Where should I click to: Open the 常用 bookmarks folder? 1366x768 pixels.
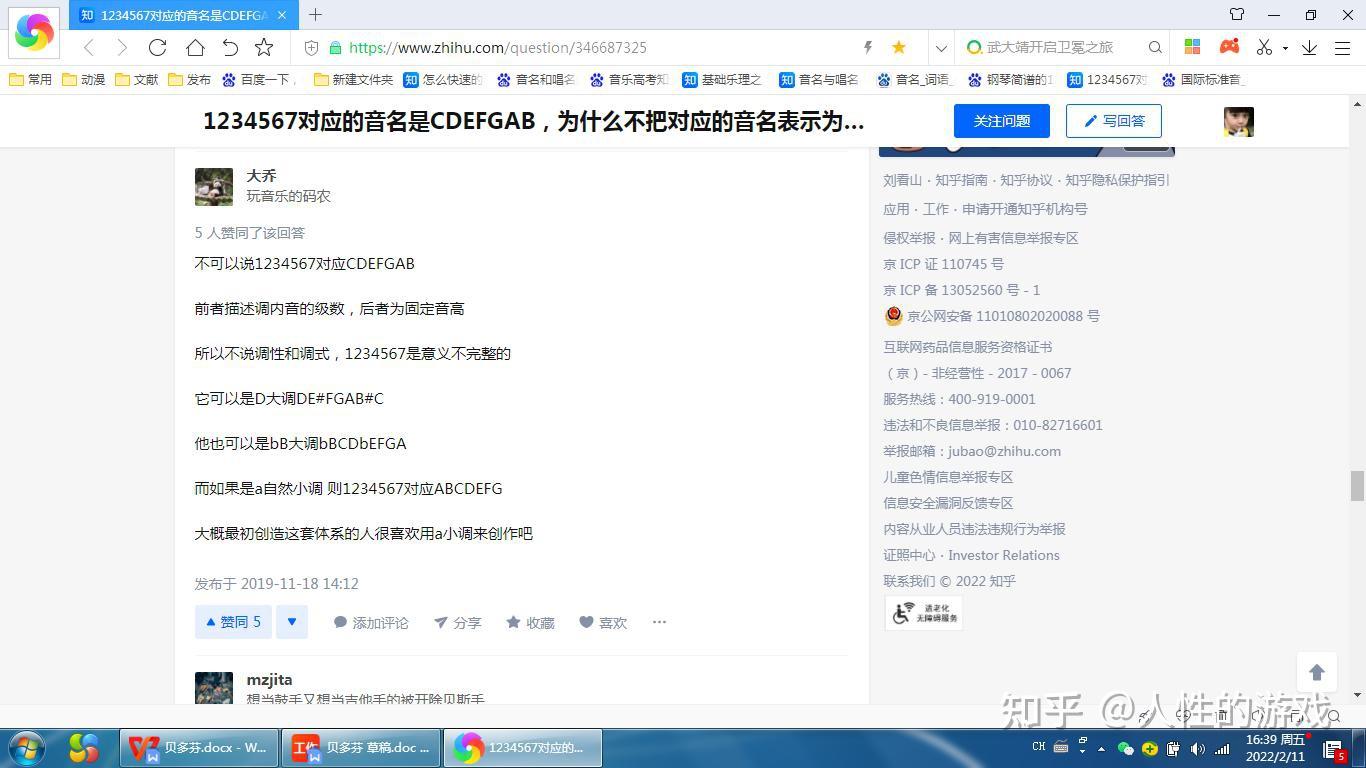point(30,79)
